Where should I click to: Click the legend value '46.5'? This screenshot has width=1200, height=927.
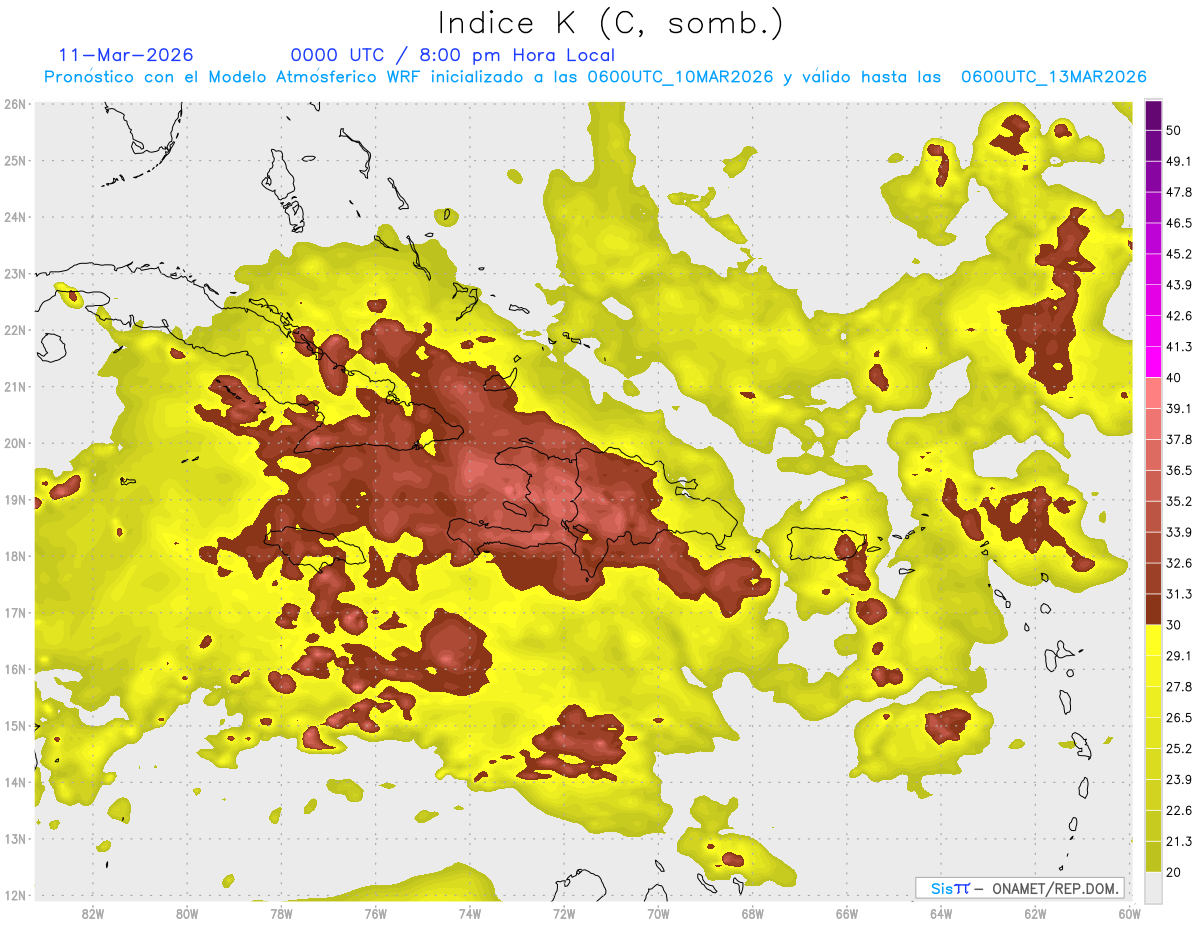point(1178,223)
